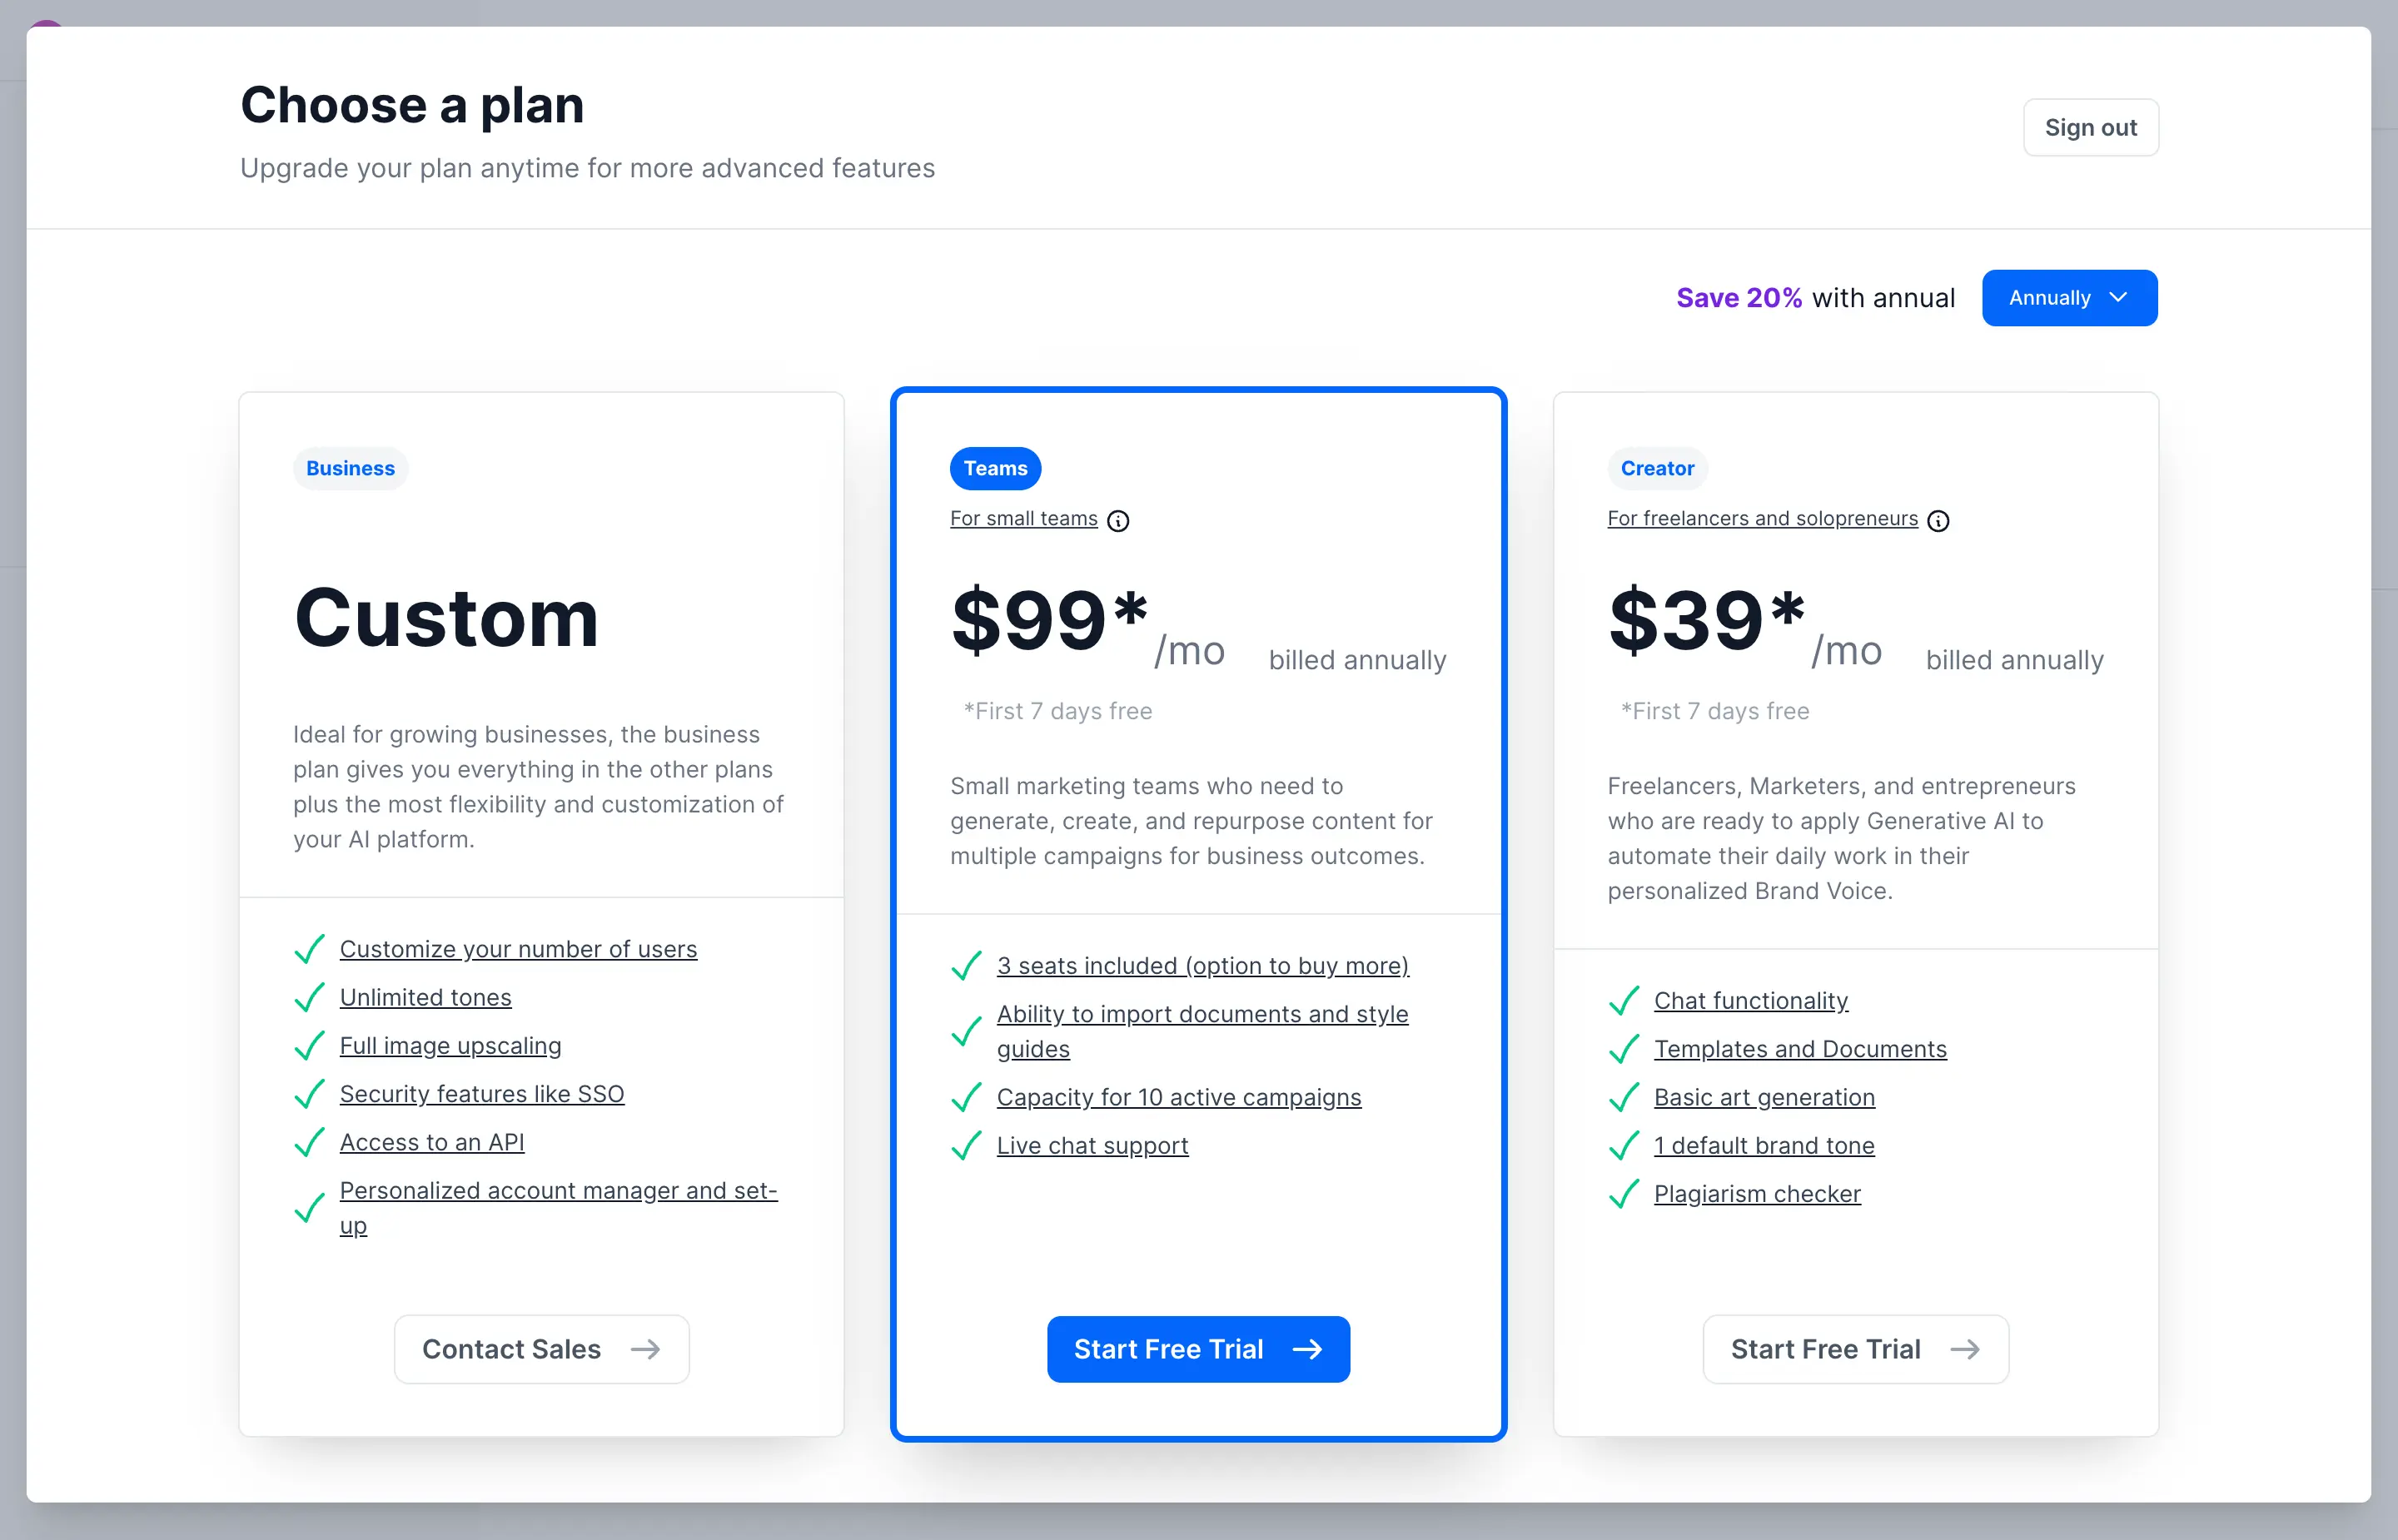Start free trial for Creator plan
Viewport: 2398px width, 1540px height.
coord(1854,1349)
